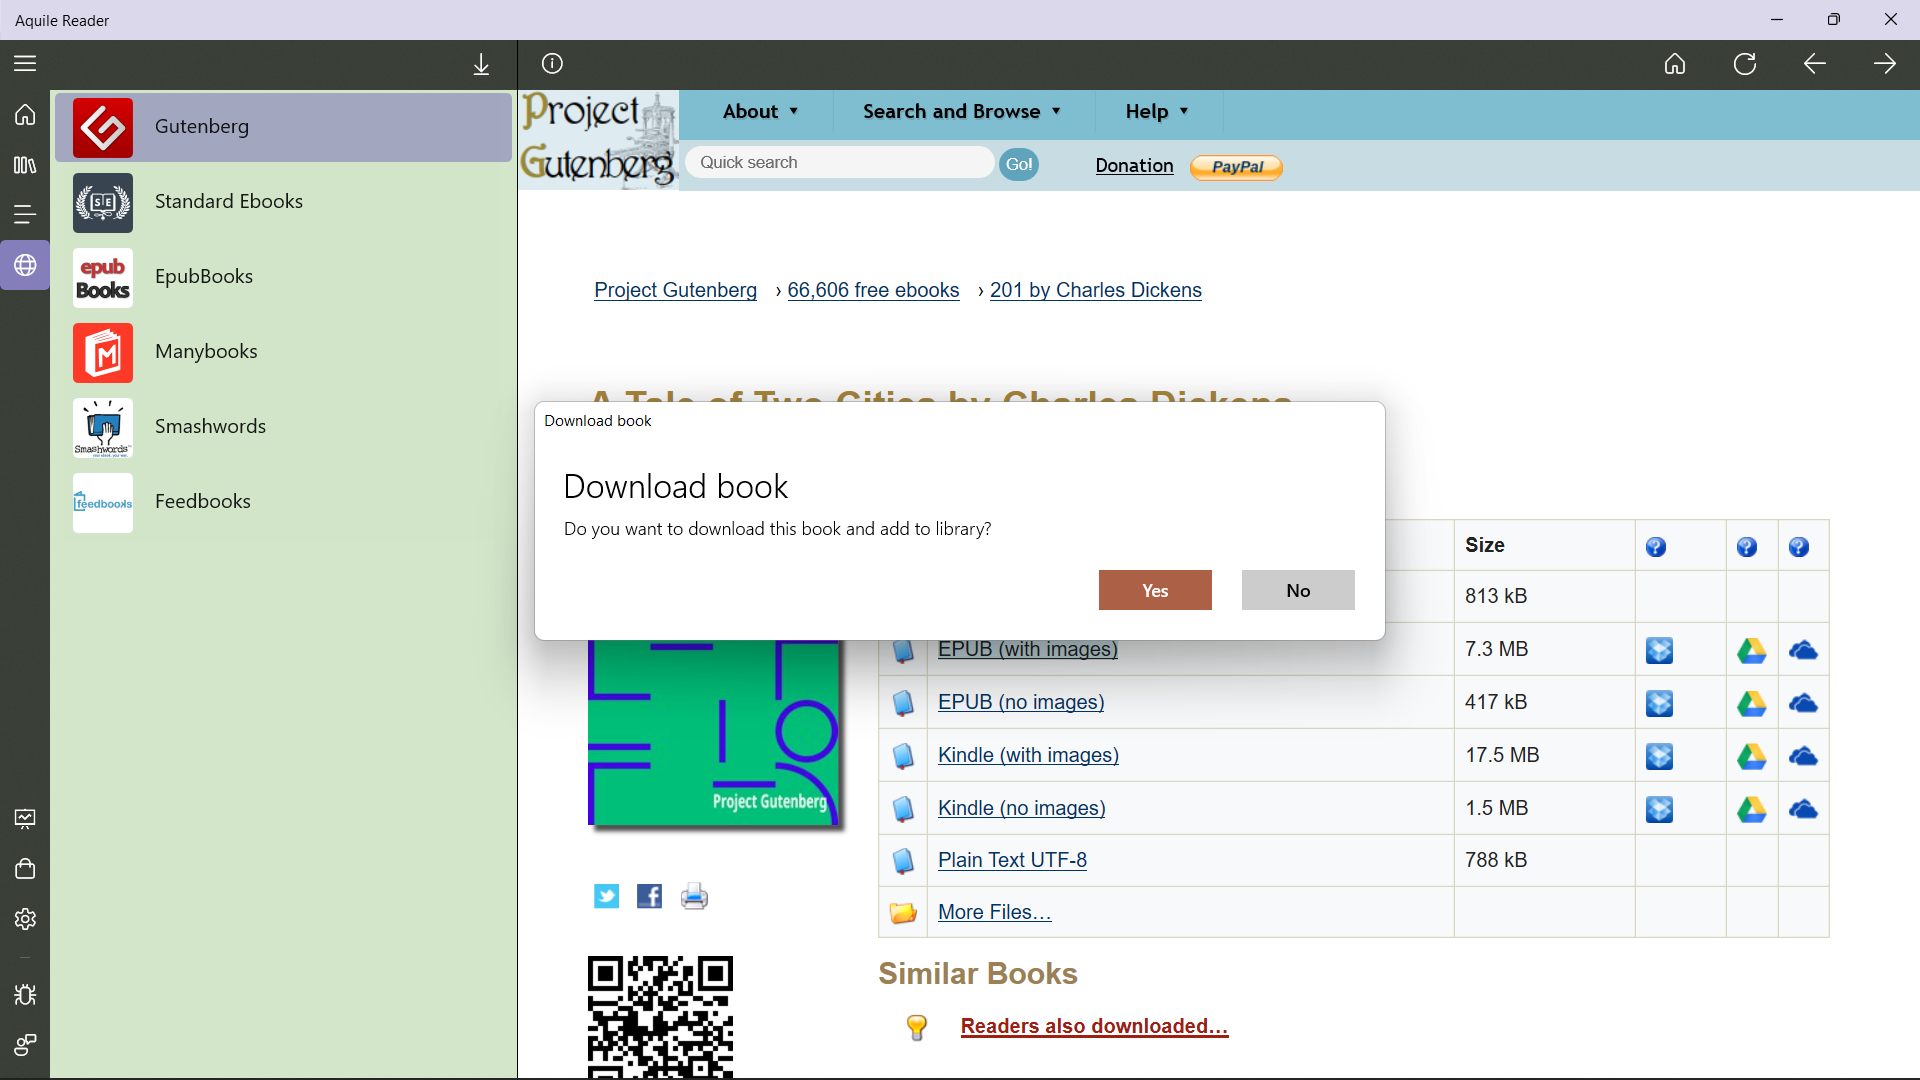Send Kindle (no images) to Dropbox
Viewport: 1920px width, 1080px height.
point(1659,809)
